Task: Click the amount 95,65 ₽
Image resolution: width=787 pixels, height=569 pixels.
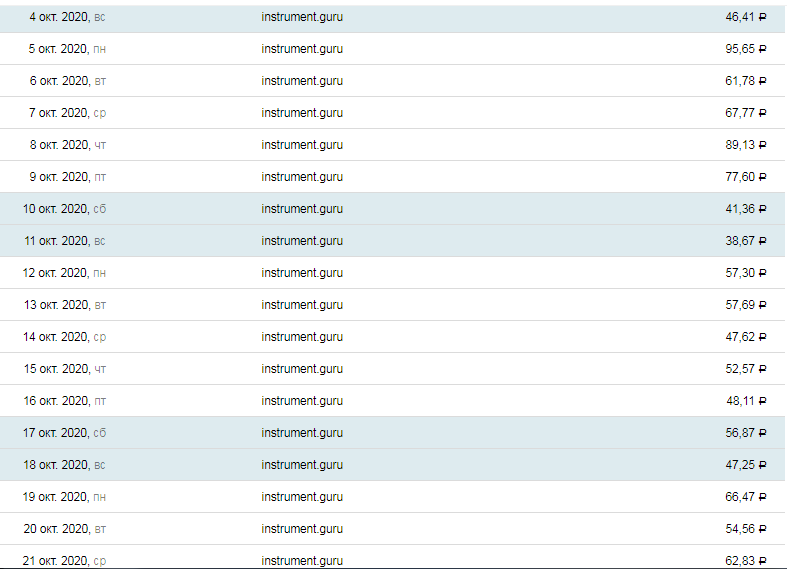Action: point(746,49)
